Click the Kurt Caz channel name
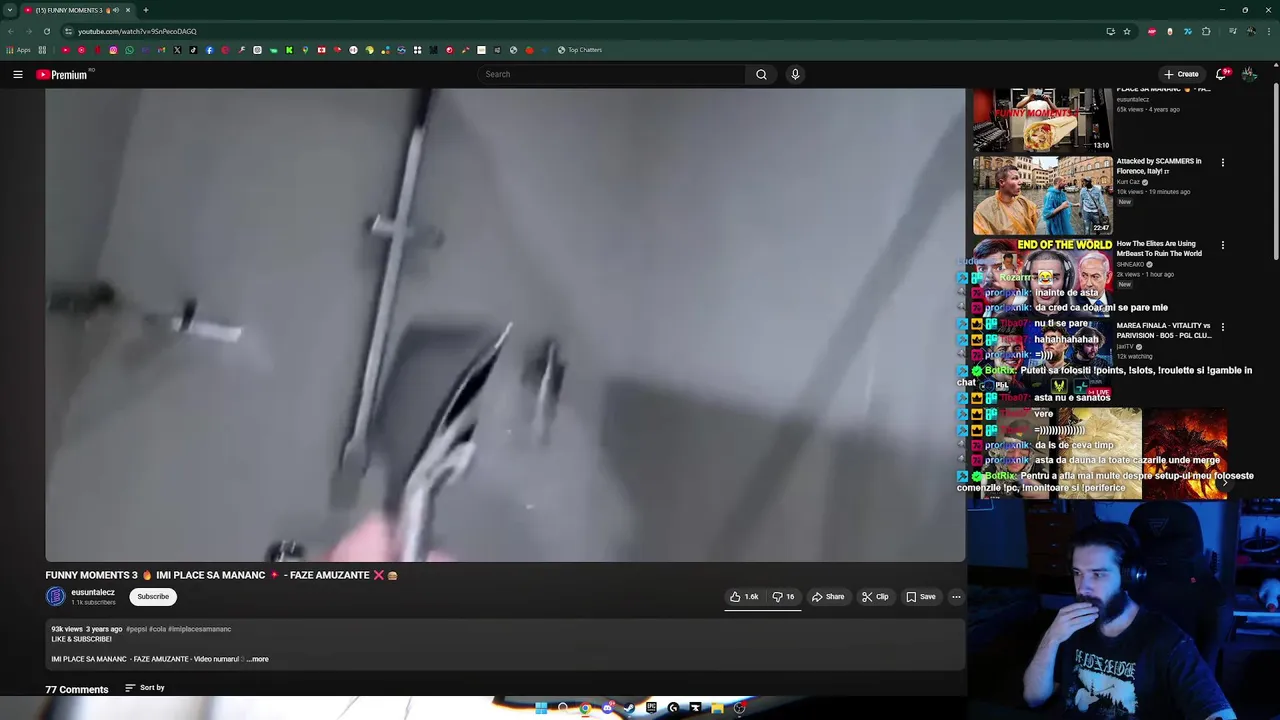1280x720 pixels. (x=1128, y=182)
